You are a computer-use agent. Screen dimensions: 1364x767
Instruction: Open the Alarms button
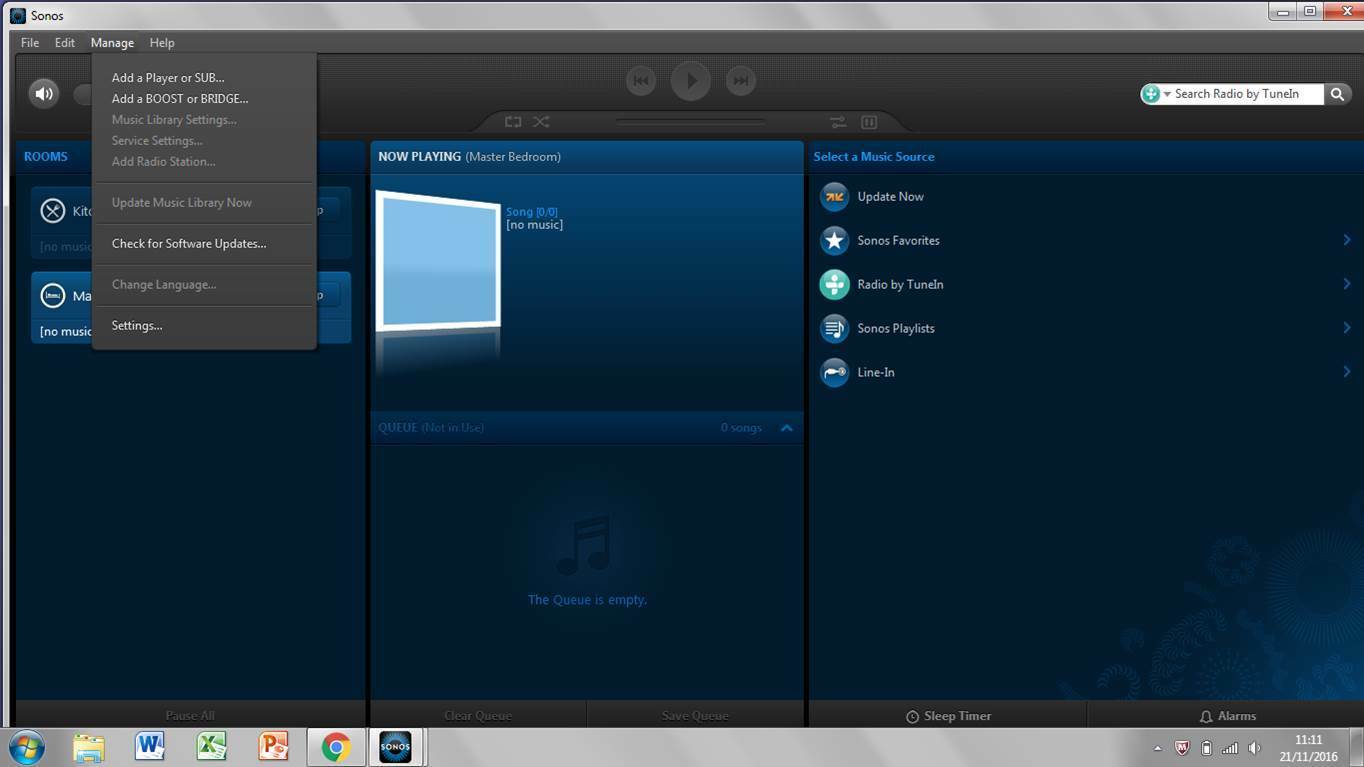[1226, 716]
